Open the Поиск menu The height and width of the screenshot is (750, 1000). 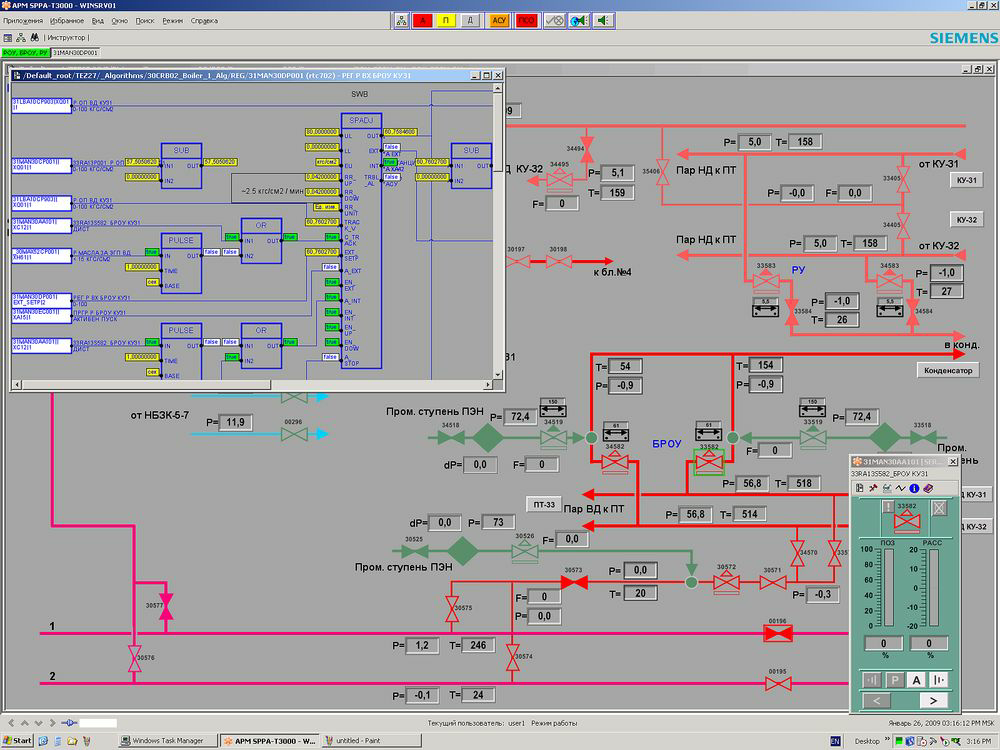[x=145, y=20]
